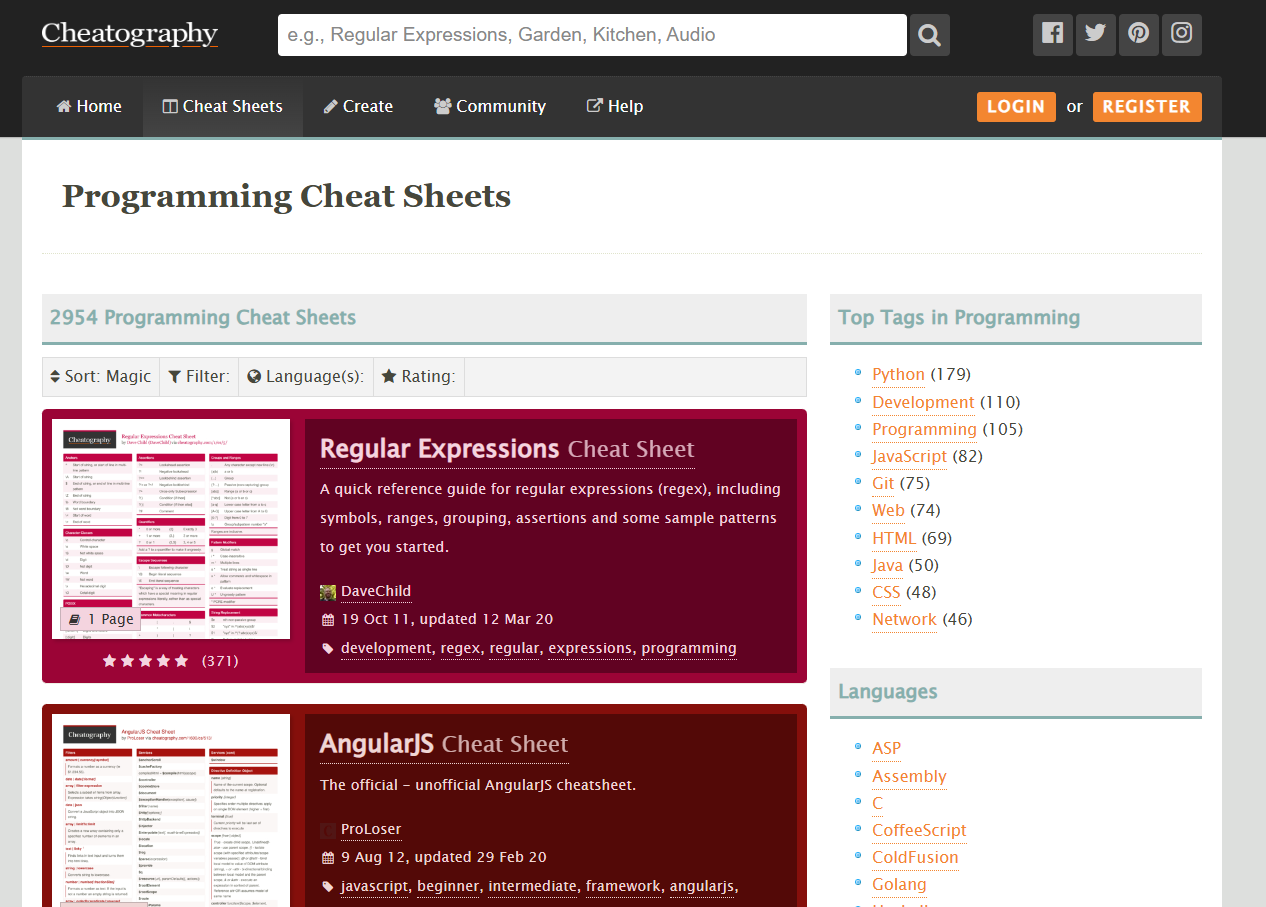1266x907 pixels.
Task: Select the Network top tag
Action: point(904,620)
